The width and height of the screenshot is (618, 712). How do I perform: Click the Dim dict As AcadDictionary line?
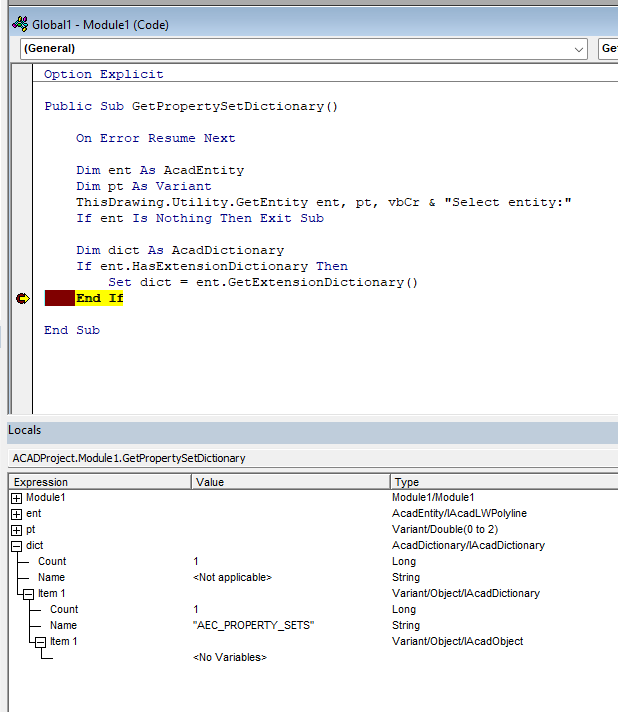[x=180, y=250]
